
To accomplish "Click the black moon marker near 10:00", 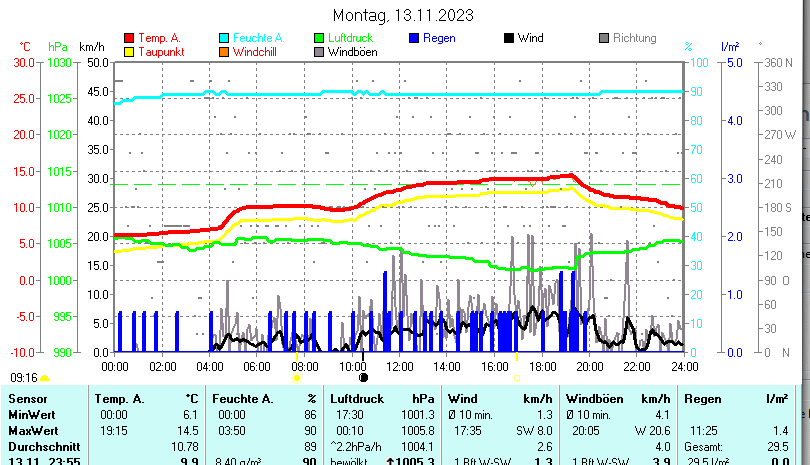I will point(363,378).
